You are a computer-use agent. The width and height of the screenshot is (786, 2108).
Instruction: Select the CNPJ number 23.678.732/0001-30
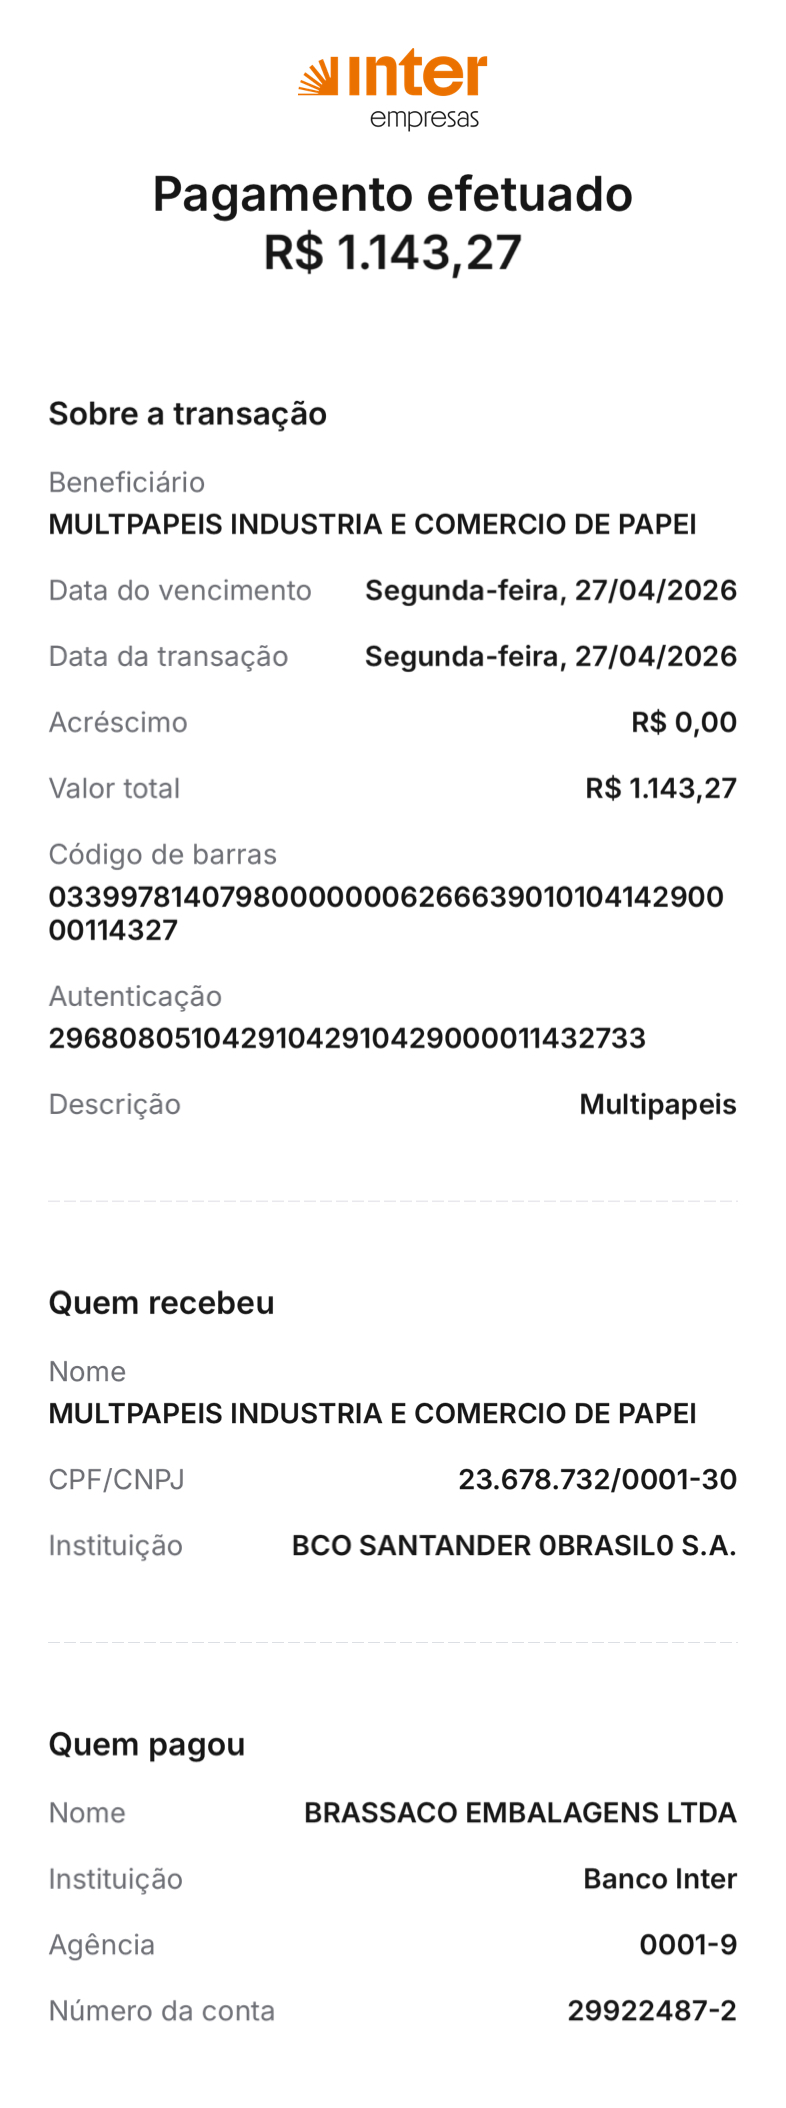coord(597,1479)
